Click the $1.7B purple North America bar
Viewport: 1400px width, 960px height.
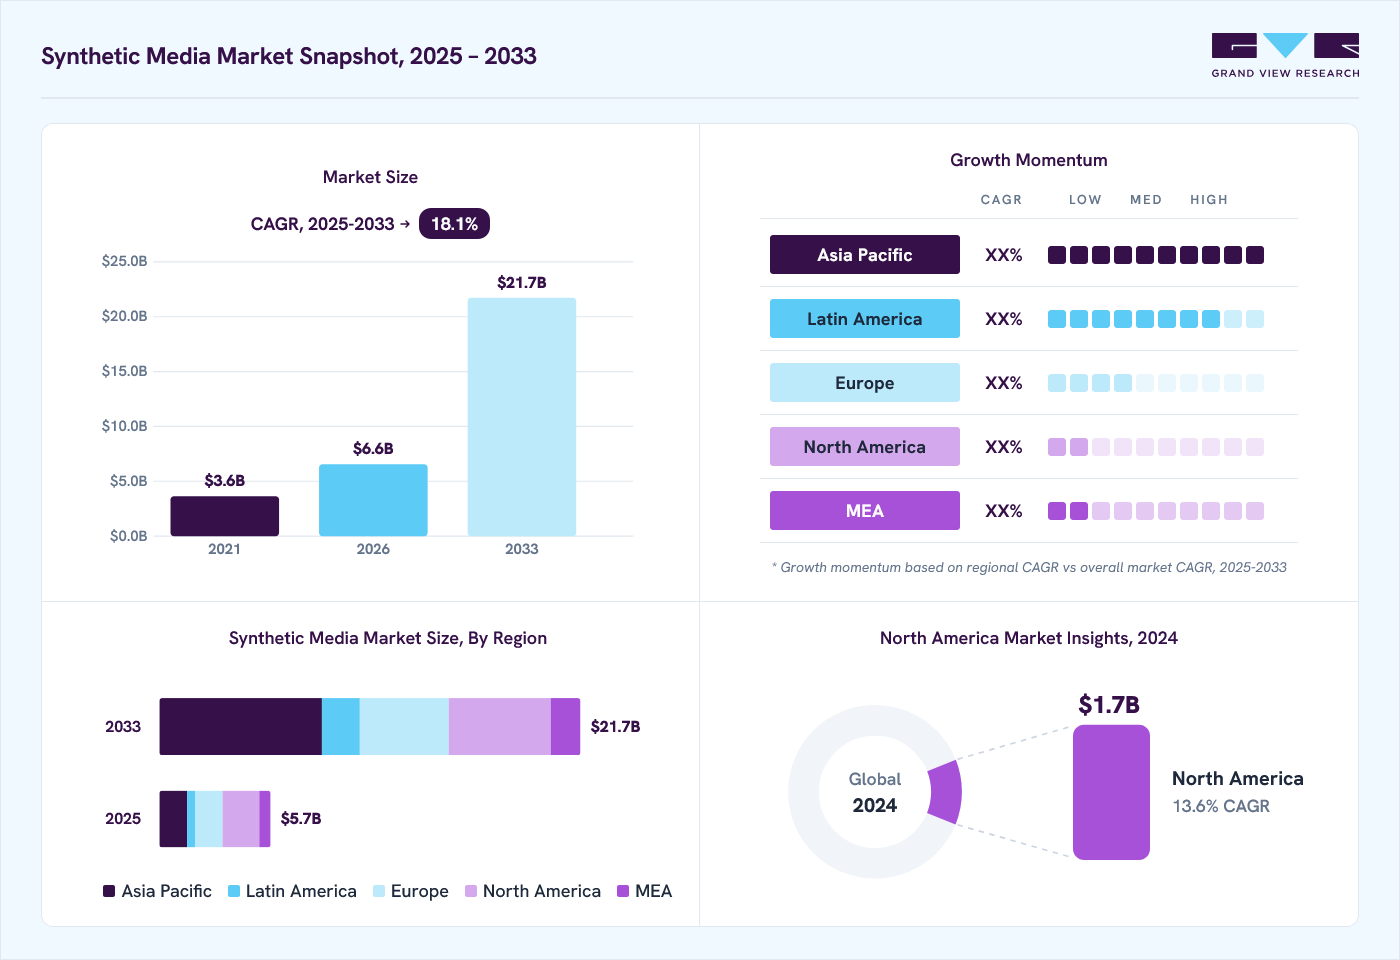pos(1111,792)
